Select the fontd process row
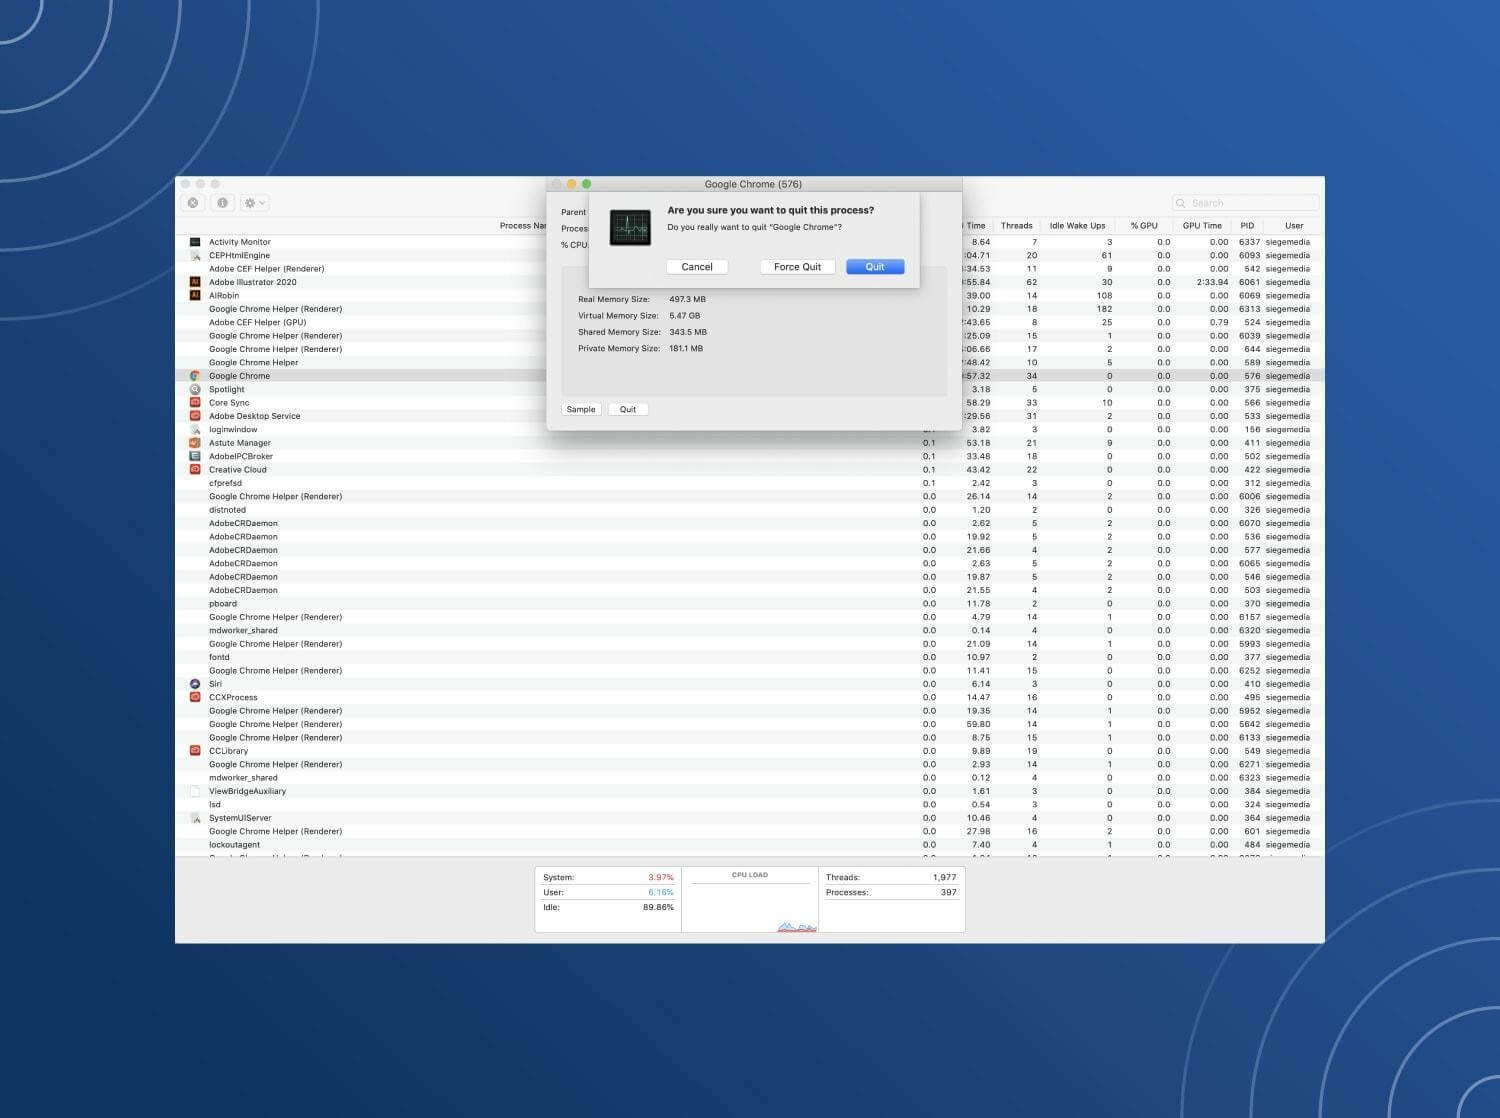1500x1118 pixels. (750, 657)
